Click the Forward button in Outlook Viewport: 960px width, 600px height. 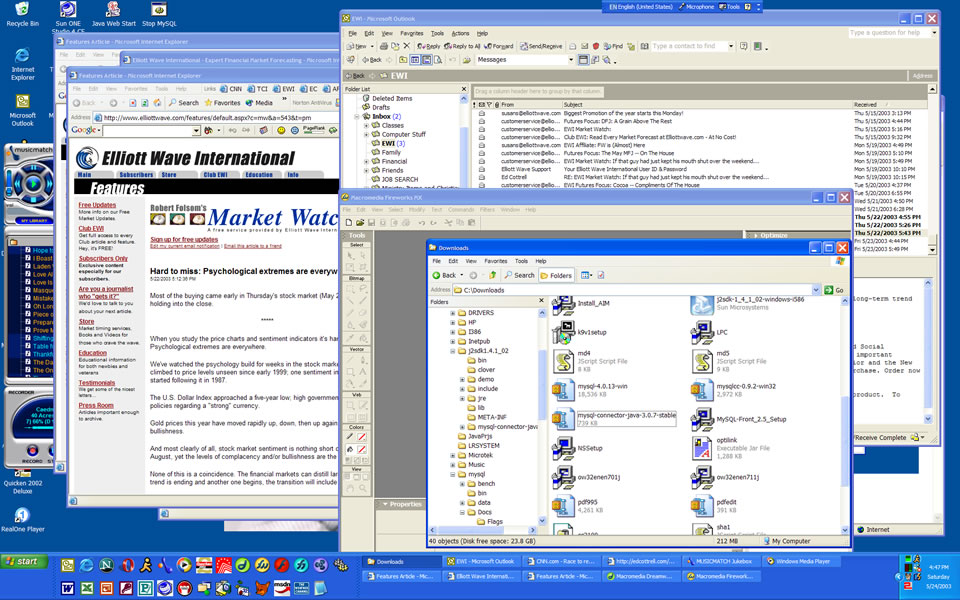[498, 46]
